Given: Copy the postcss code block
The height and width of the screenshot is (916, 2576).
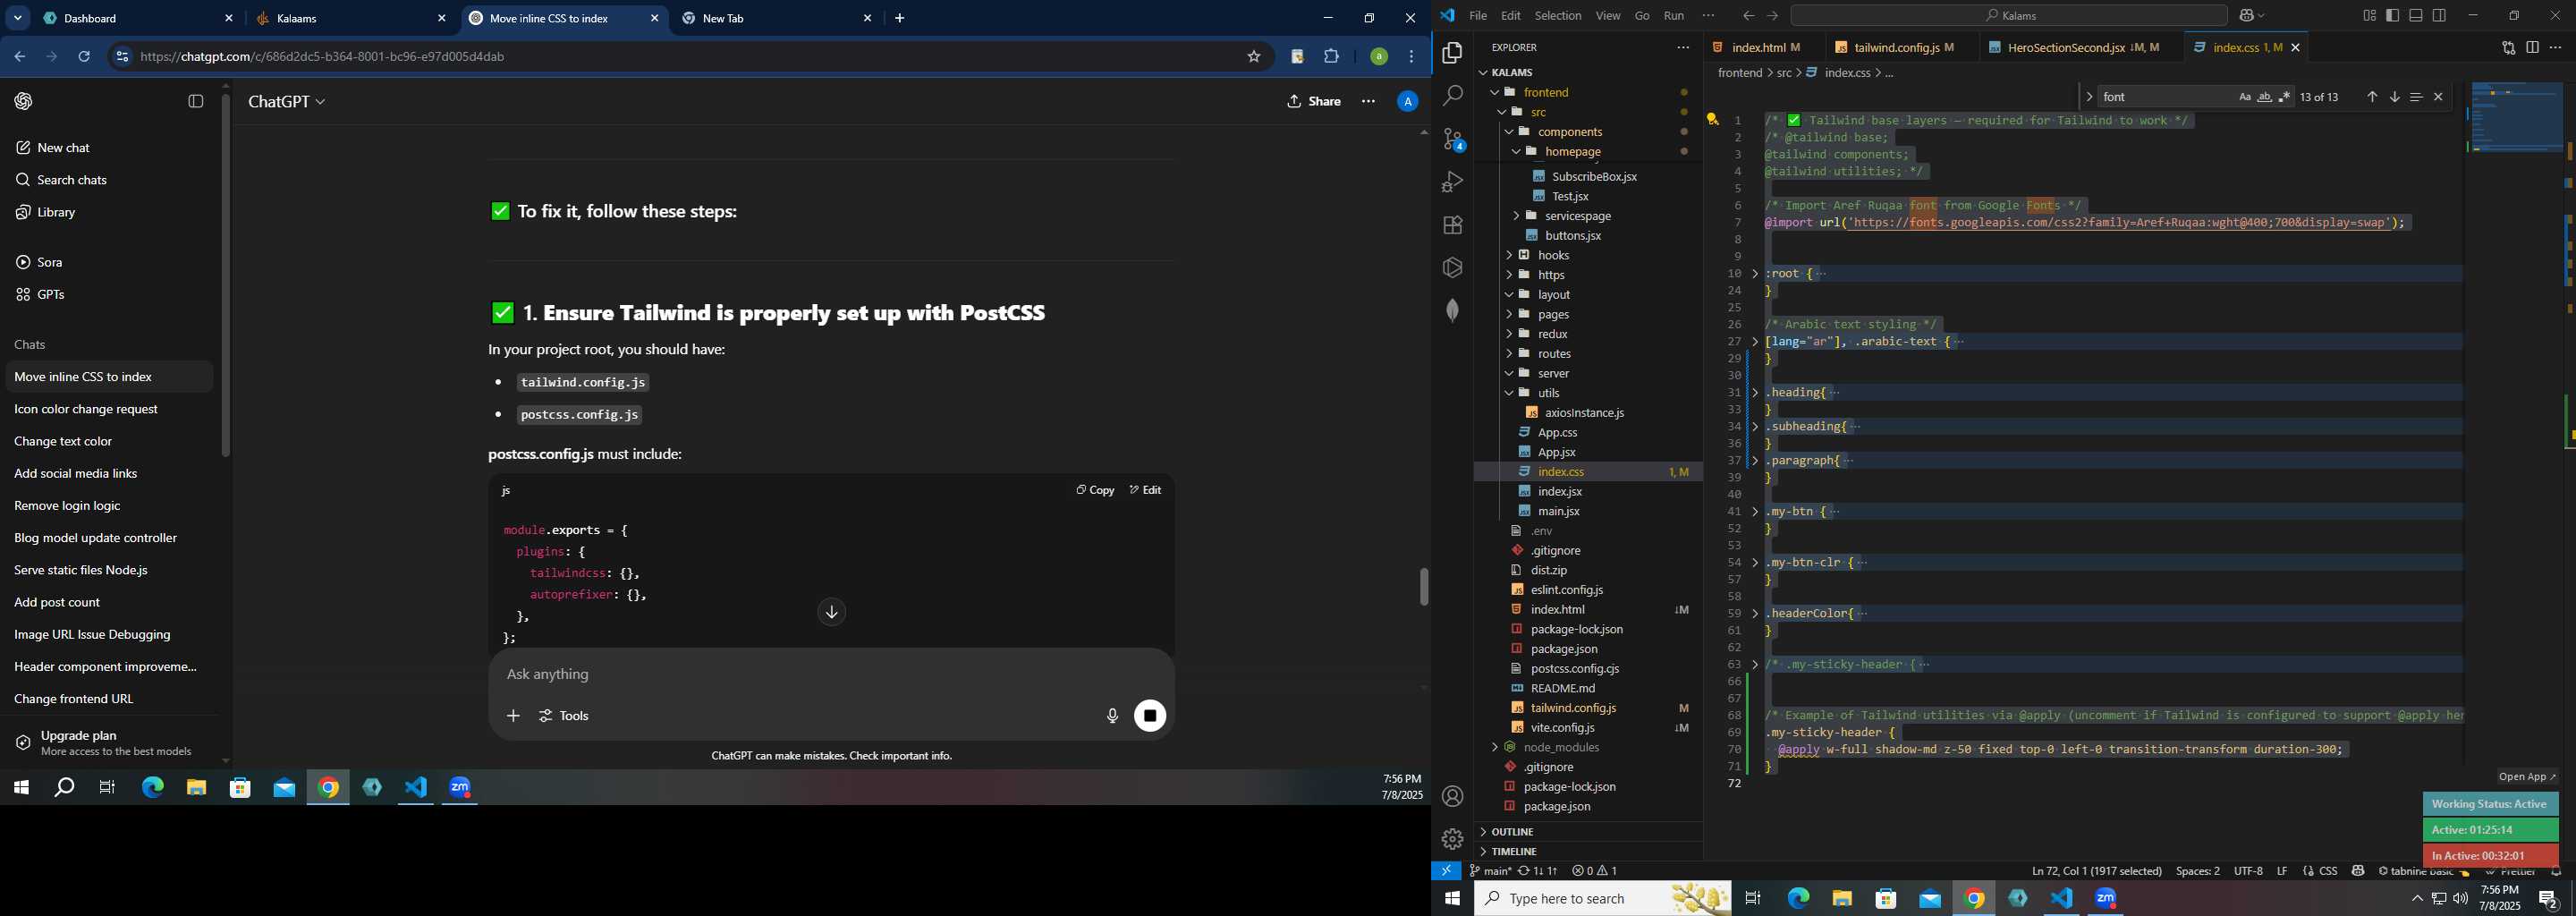Looking at the screenshot, I should pos(1095,490).
